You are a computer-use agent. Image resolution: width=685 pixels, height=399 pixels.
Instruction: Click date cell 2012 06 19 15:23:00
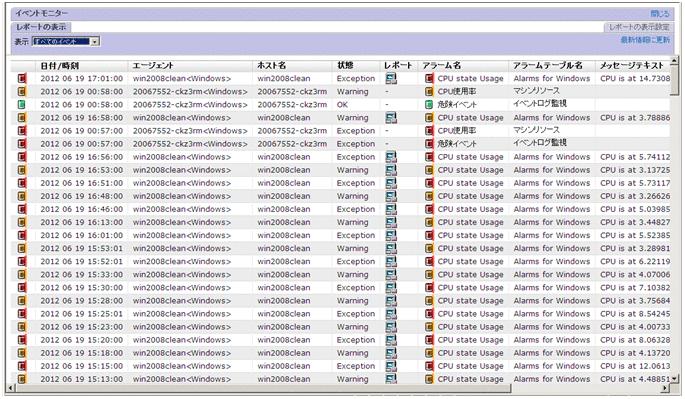tap(82, 327)
